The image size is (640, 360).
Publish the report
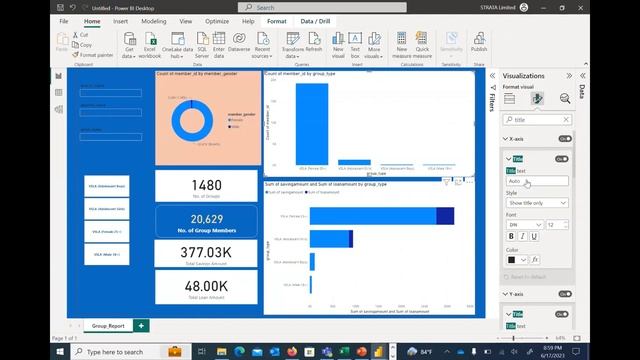(479, 42)
